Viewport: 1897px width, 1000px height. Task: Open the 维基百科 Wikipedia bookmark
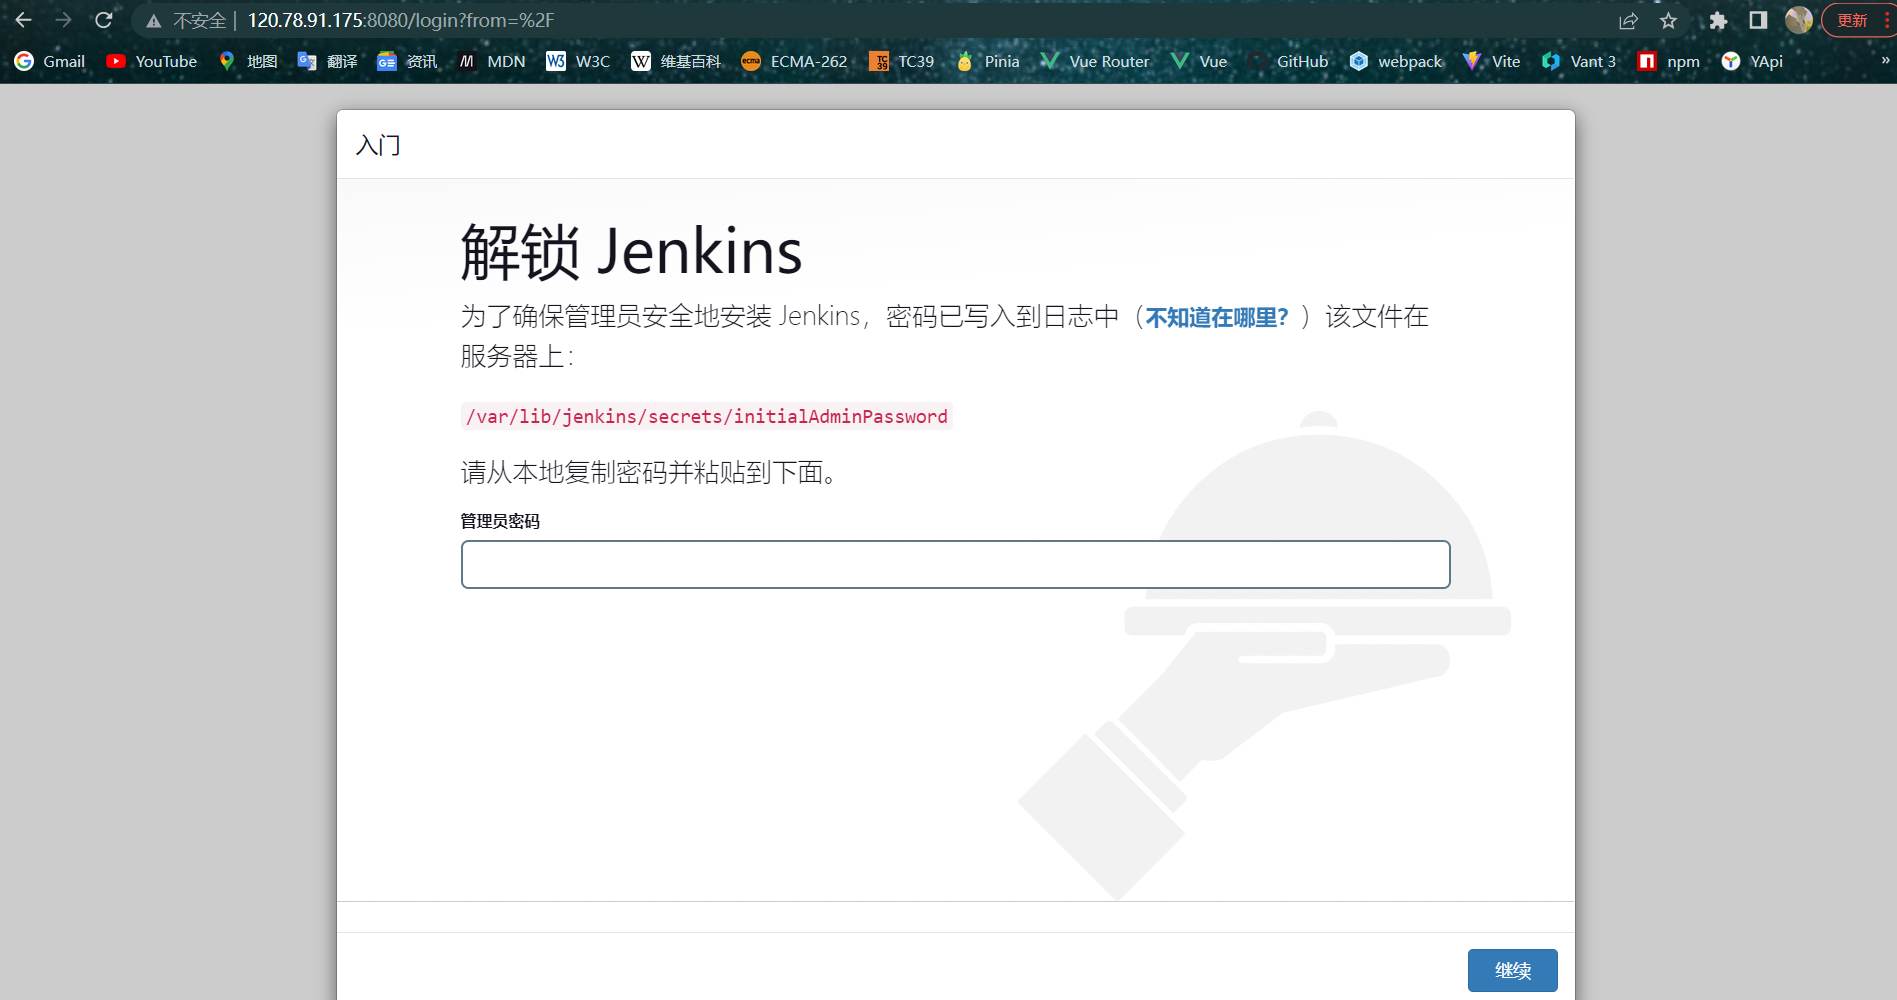click(676, 61)
